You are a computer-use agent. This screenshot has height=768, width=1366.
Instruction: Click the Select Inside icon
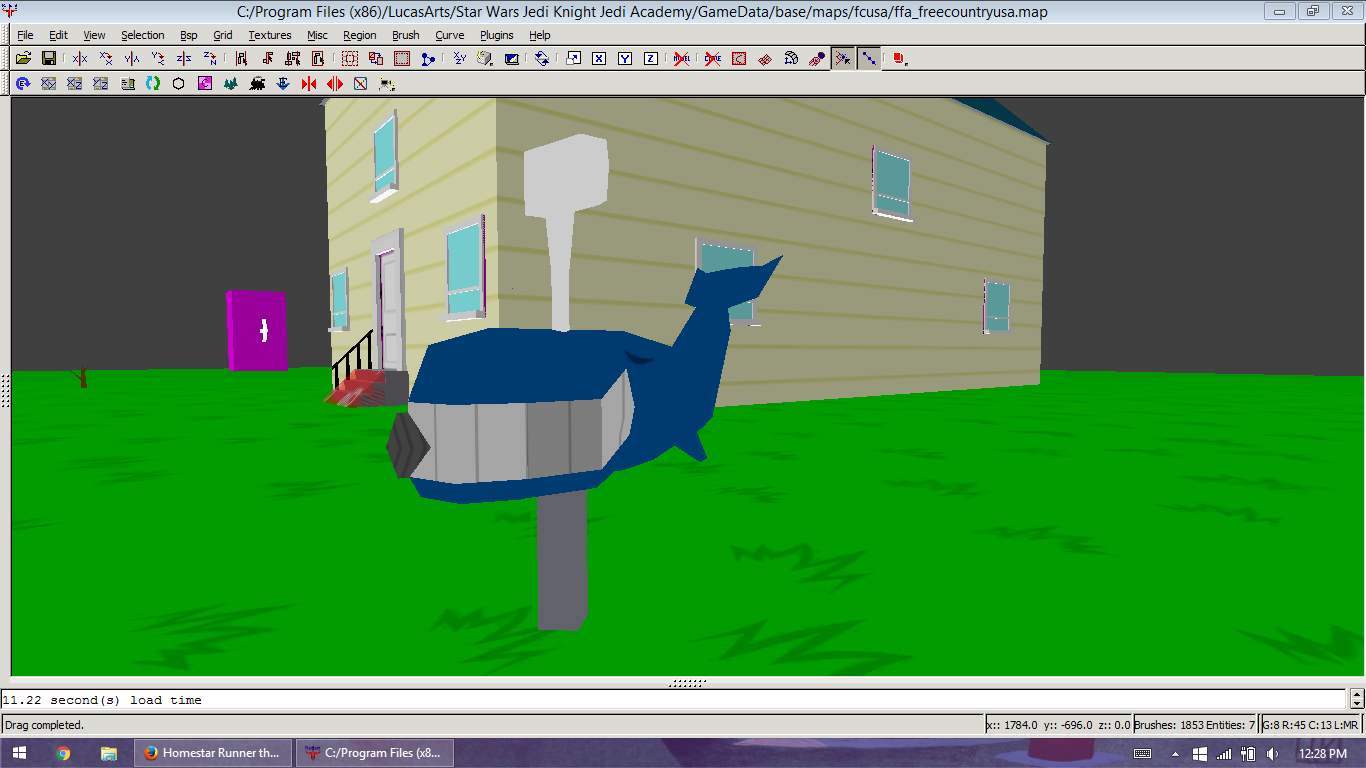point(318,58)
